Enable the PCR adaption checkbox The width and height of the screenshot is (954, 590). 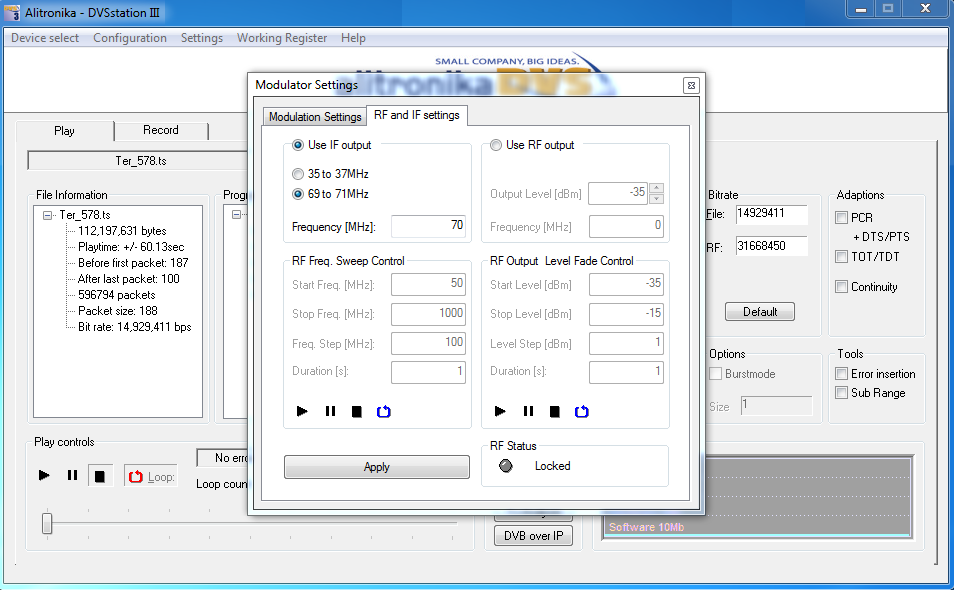841,217
